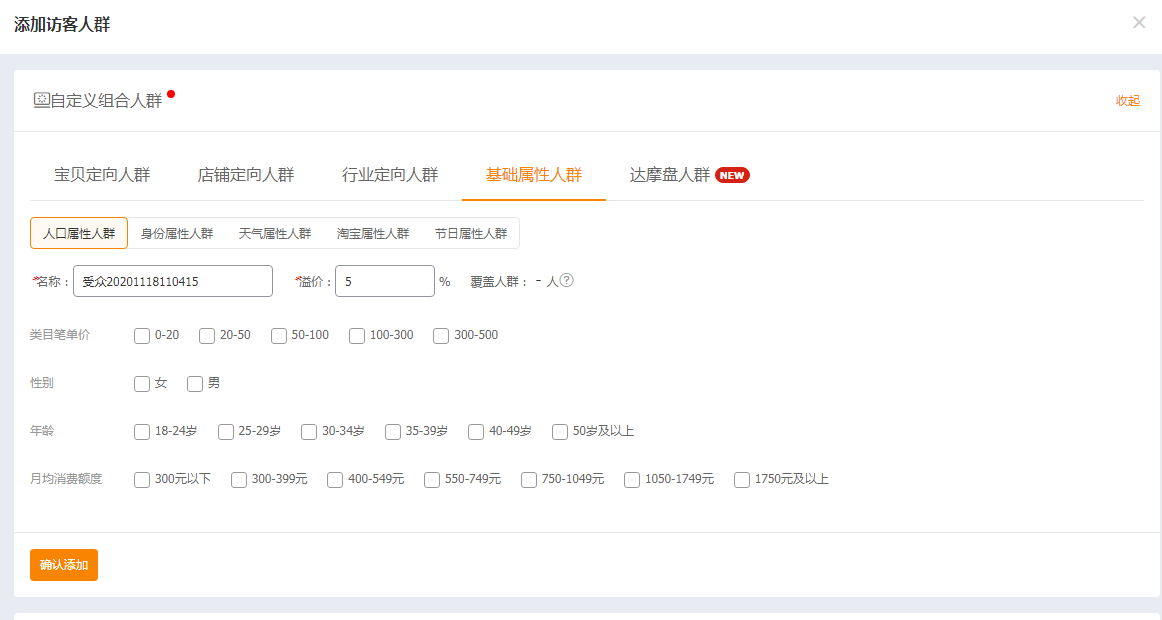Click the 确认添加 button
The height and width of the screenshot is (620, 1162).
pyautogui.click(x=64, y=565)
